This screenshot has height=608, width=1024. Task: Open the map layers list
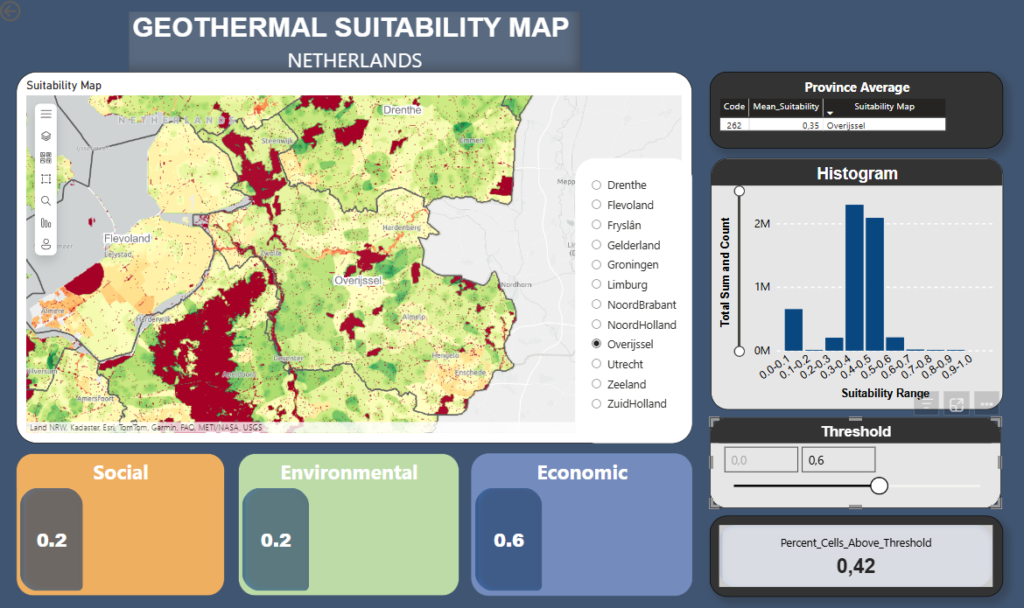[46, 136]
